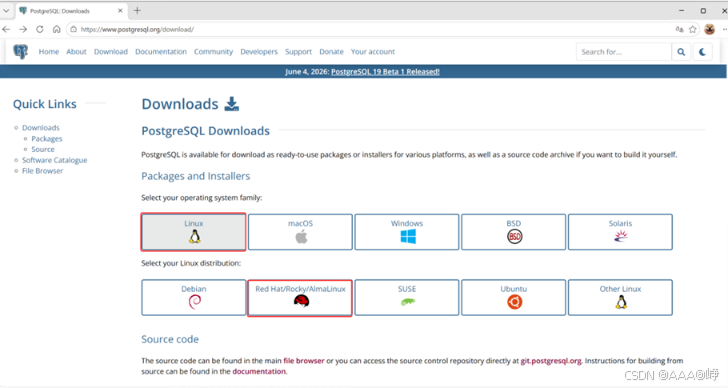Open the documentation link in Source code
This screenshot has height=388, width=728.
(259, 371)
